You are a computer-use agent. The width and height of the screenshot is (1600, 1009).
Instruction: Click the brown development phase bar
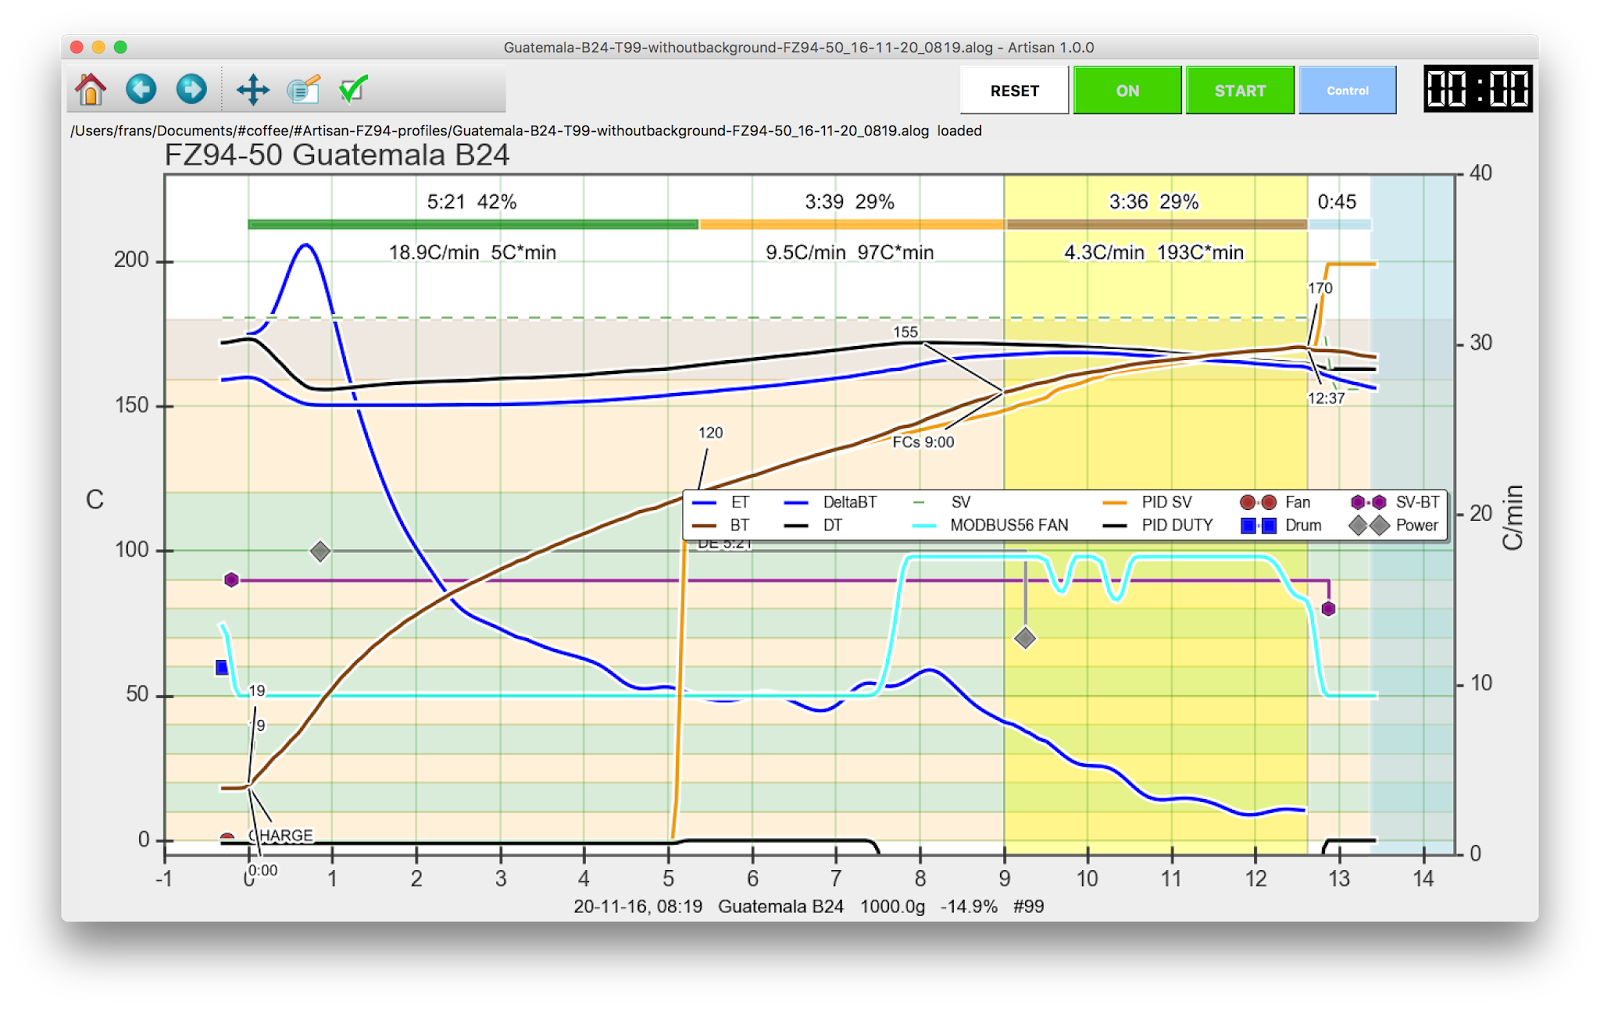pyautogui.click(x=1156, y=225)
